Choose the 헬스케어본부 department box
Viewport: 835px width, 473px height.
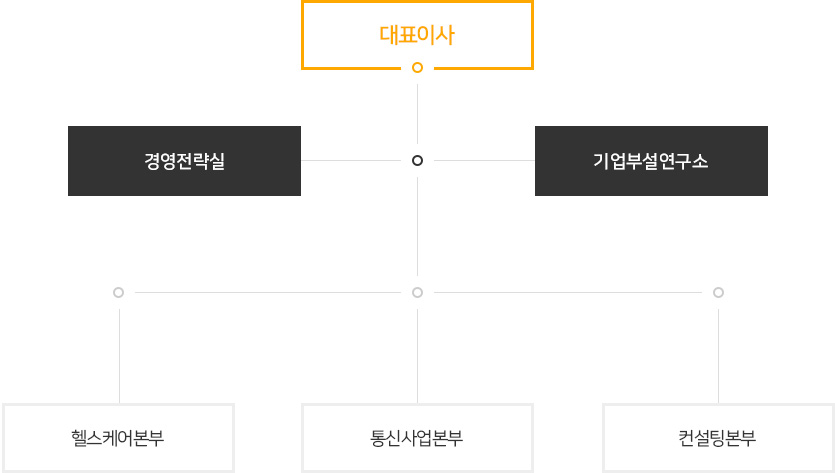[x=118, y=438]
